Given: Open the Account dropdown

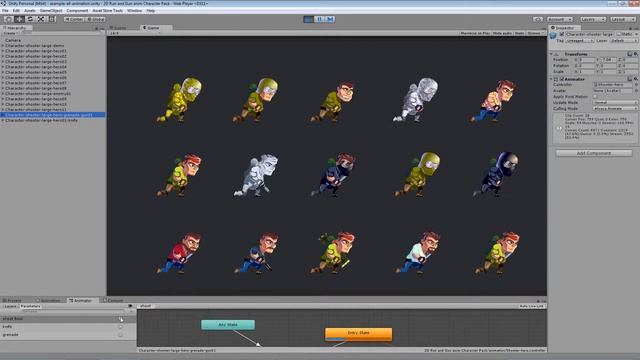Looking at the screenshot, I should [560, 19].
